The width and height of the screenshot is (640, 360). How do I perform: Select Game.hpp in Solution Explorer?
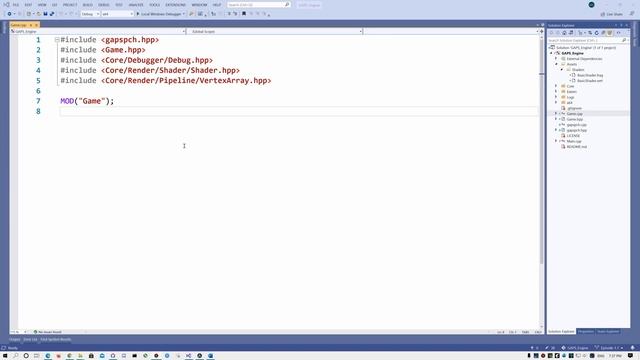click(x=574, y=119)
